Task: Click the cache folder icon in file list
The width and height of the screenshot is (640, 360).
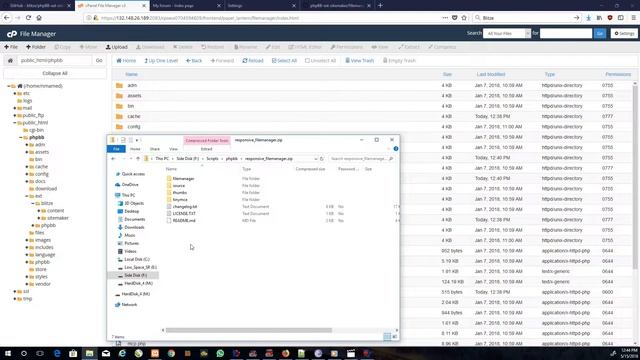Action: click(x=119, y=116)
